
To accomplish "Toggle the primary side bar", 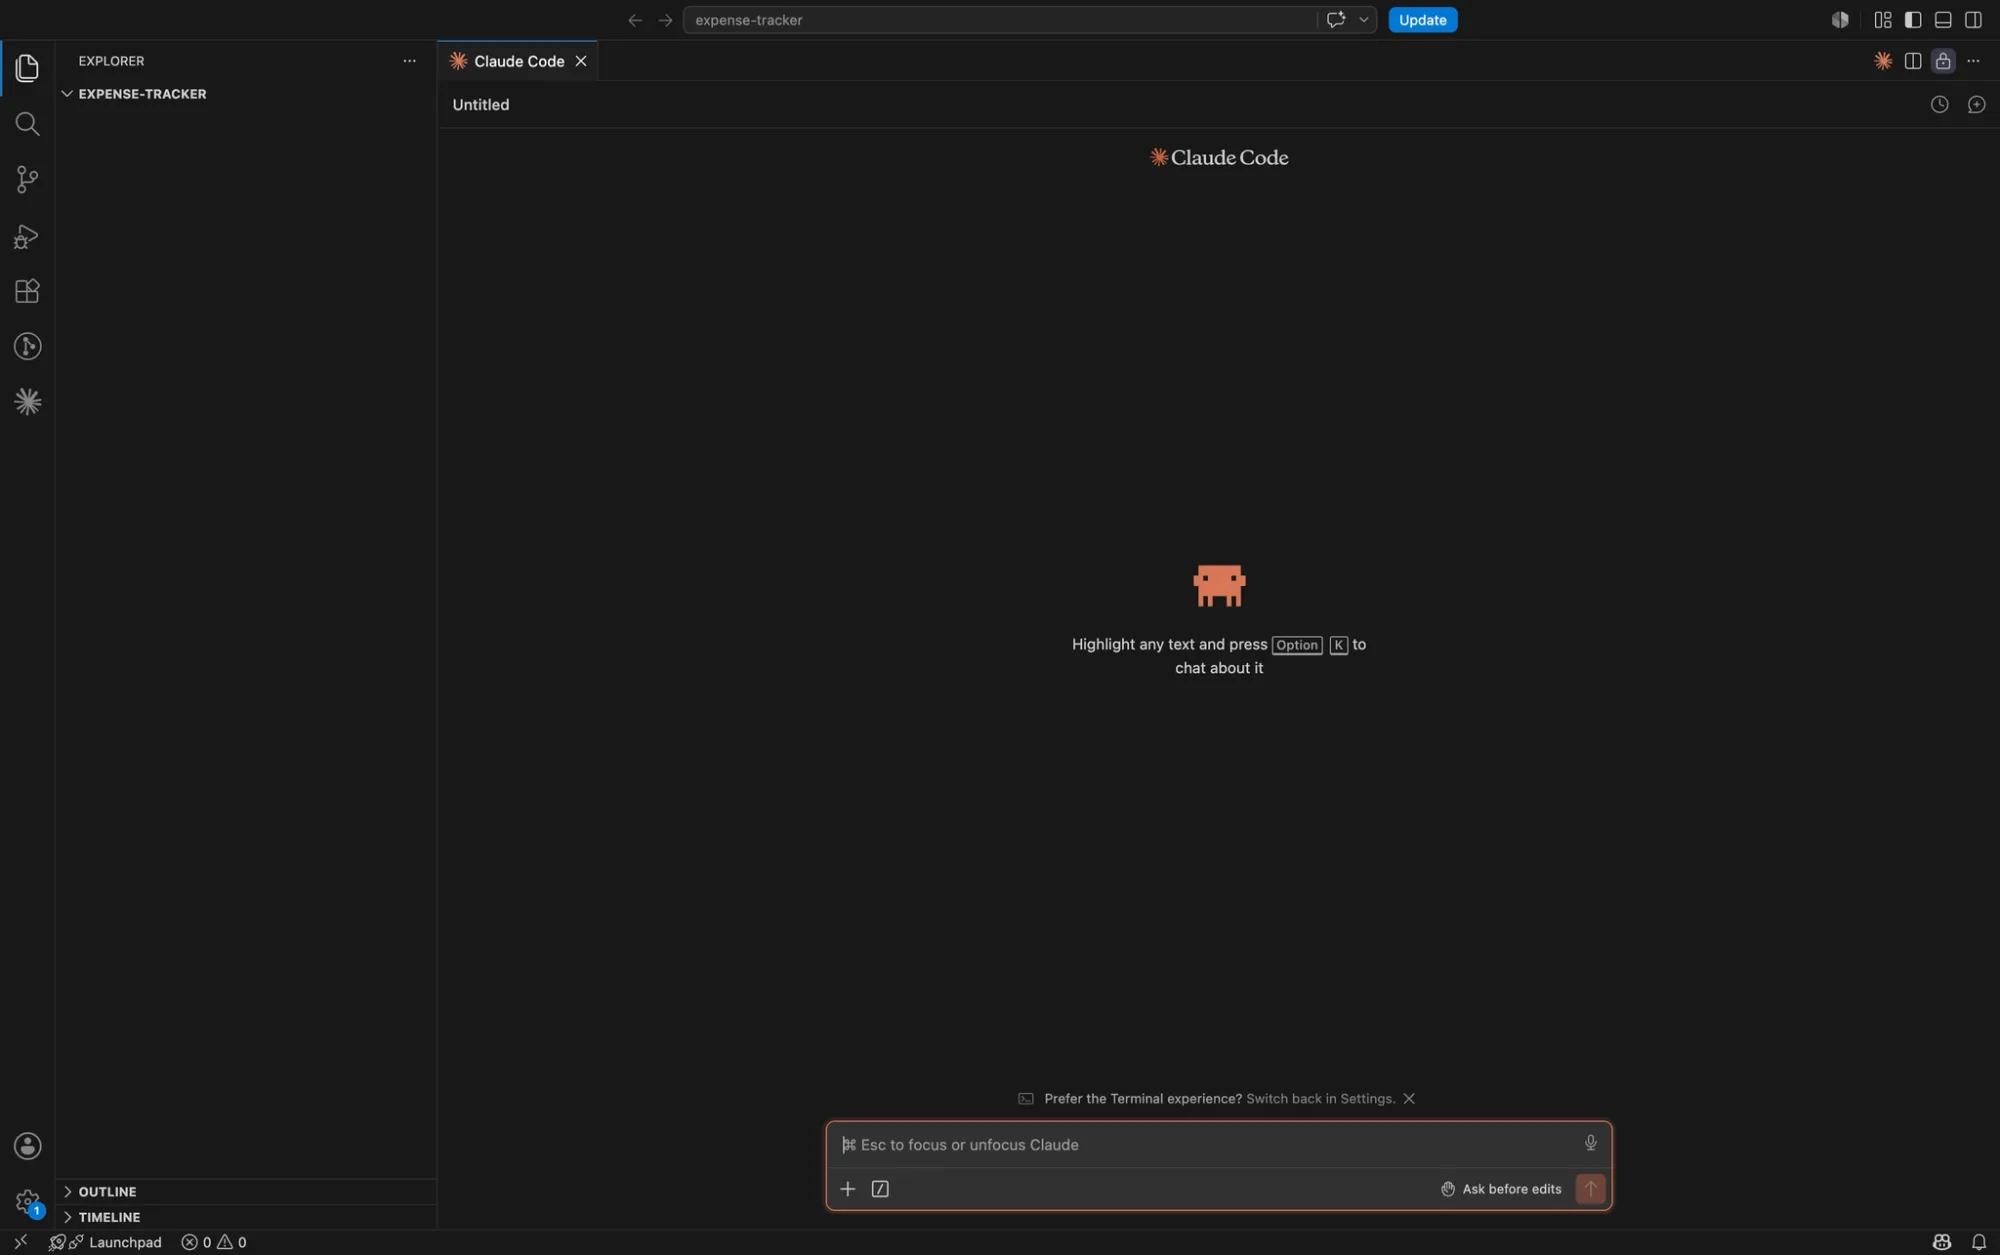I will (x=1913, y=20).
